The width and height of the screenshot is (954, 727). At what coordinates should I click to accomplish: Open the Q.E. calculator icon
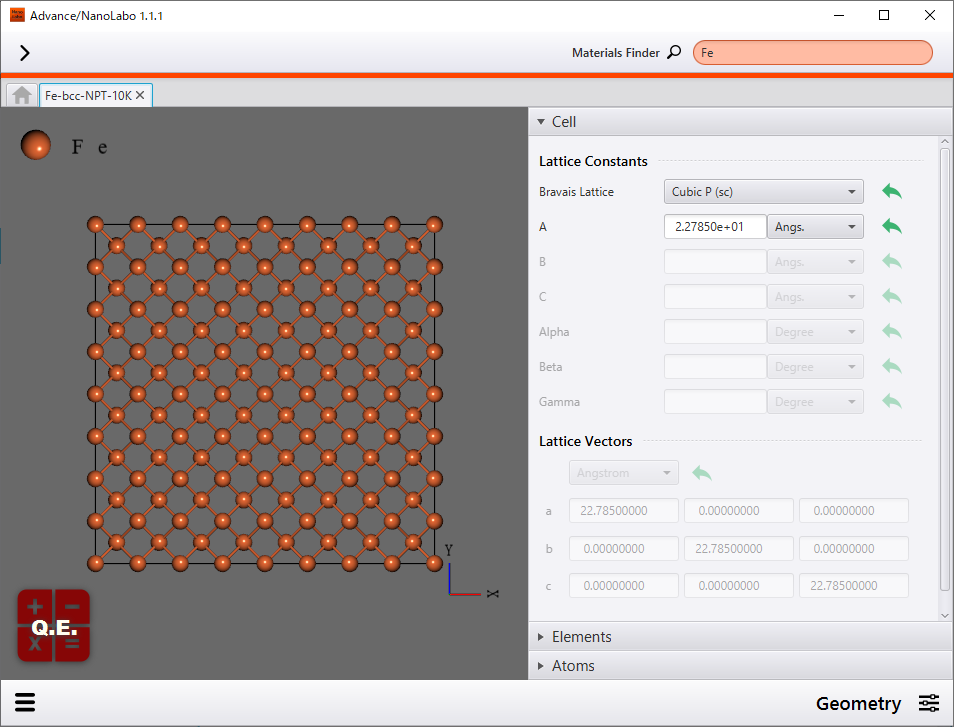click(x=54, y=625)
